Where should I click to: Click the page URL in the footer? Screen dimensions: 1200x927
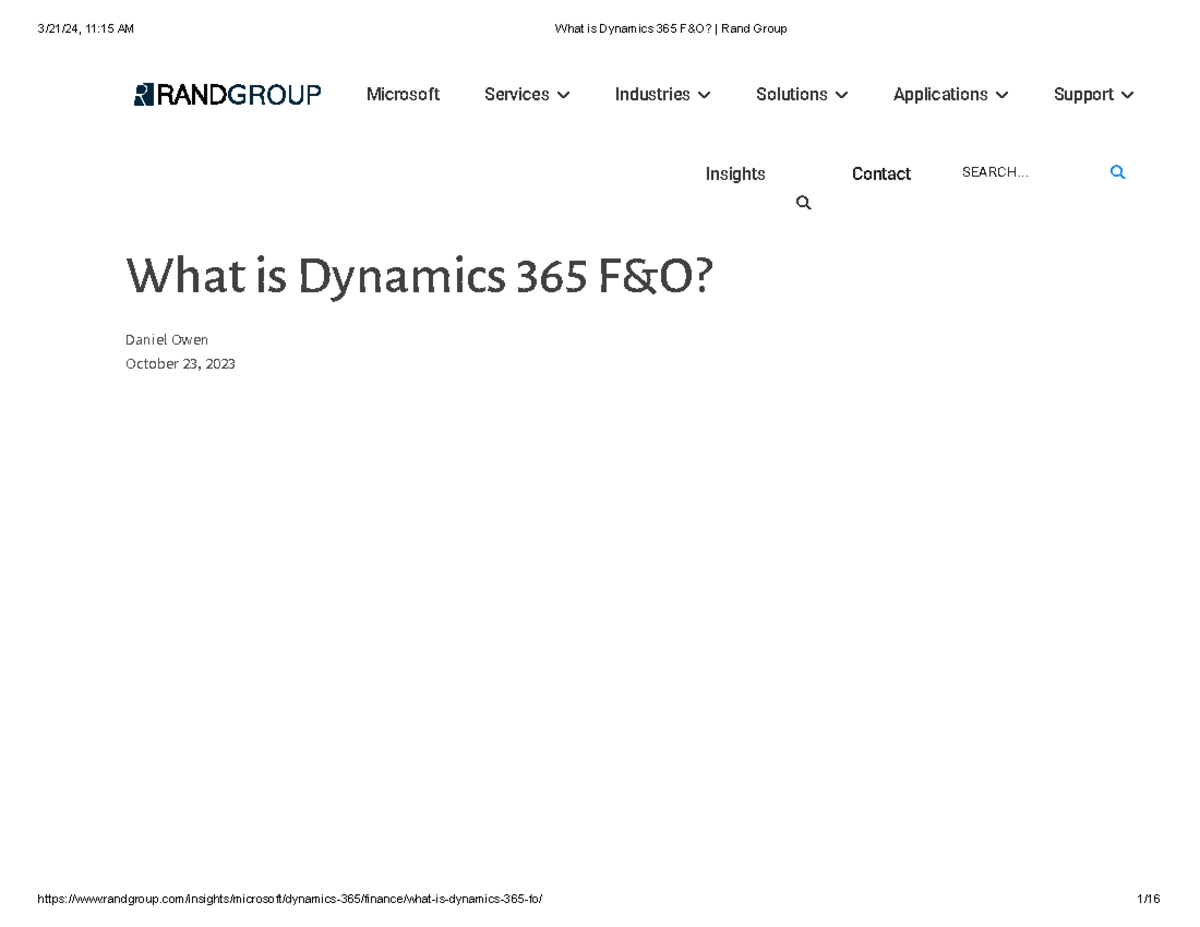(290, 899)
